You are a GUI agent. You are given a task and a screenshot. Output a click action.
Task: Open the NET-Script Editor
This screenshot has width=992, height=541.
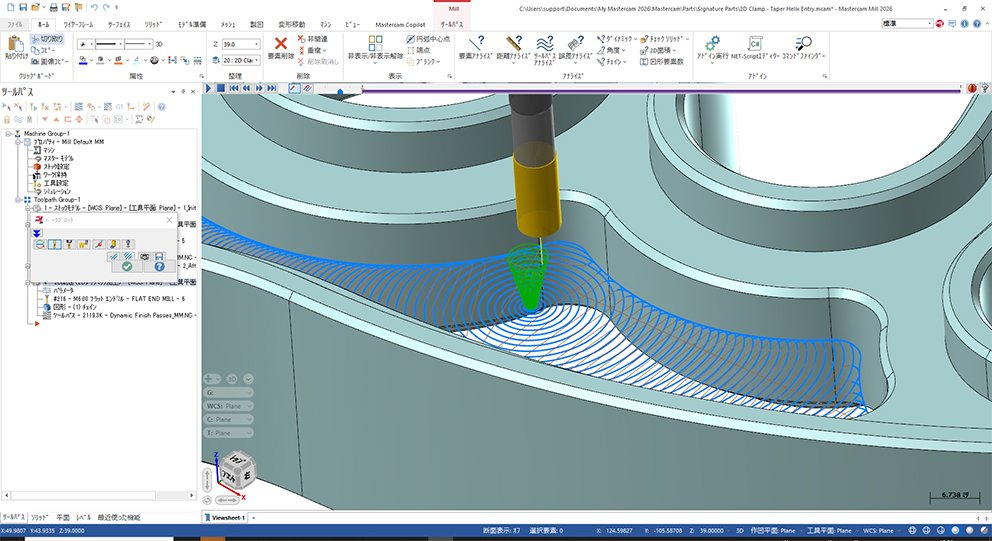coord(757,44)
